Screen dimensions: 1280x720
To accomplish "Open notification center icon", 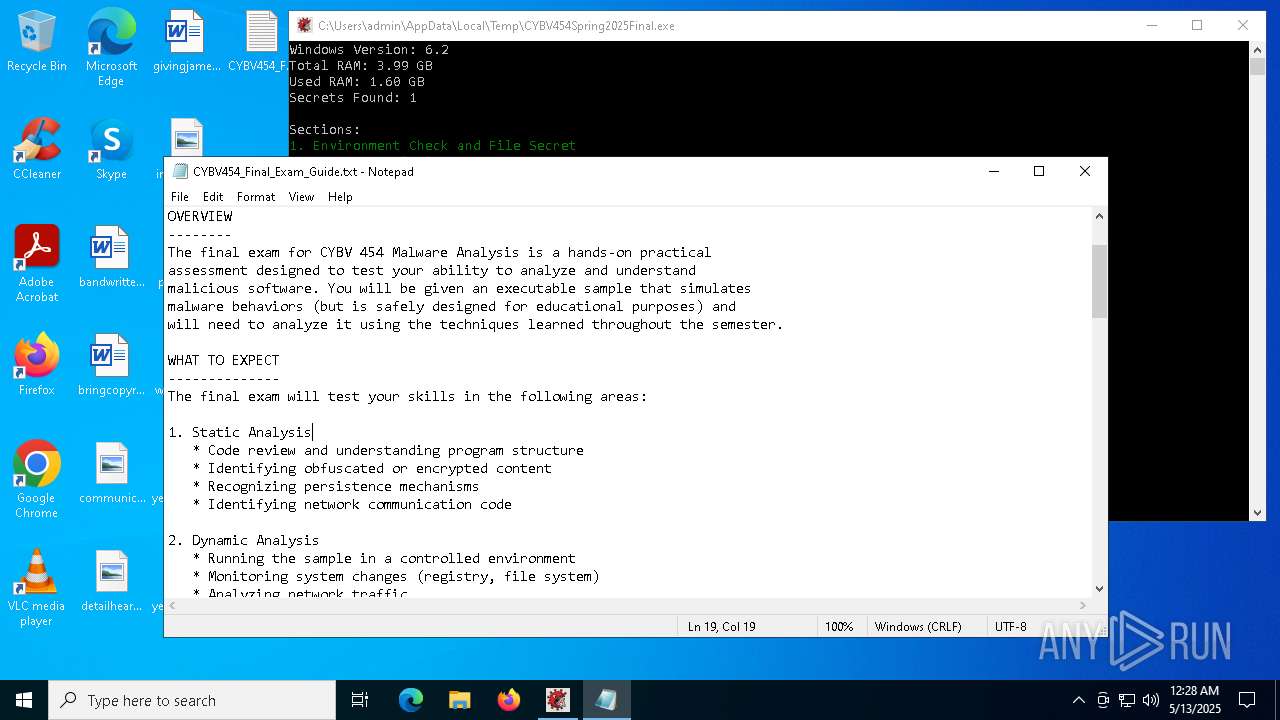I will pos(1247,700).
